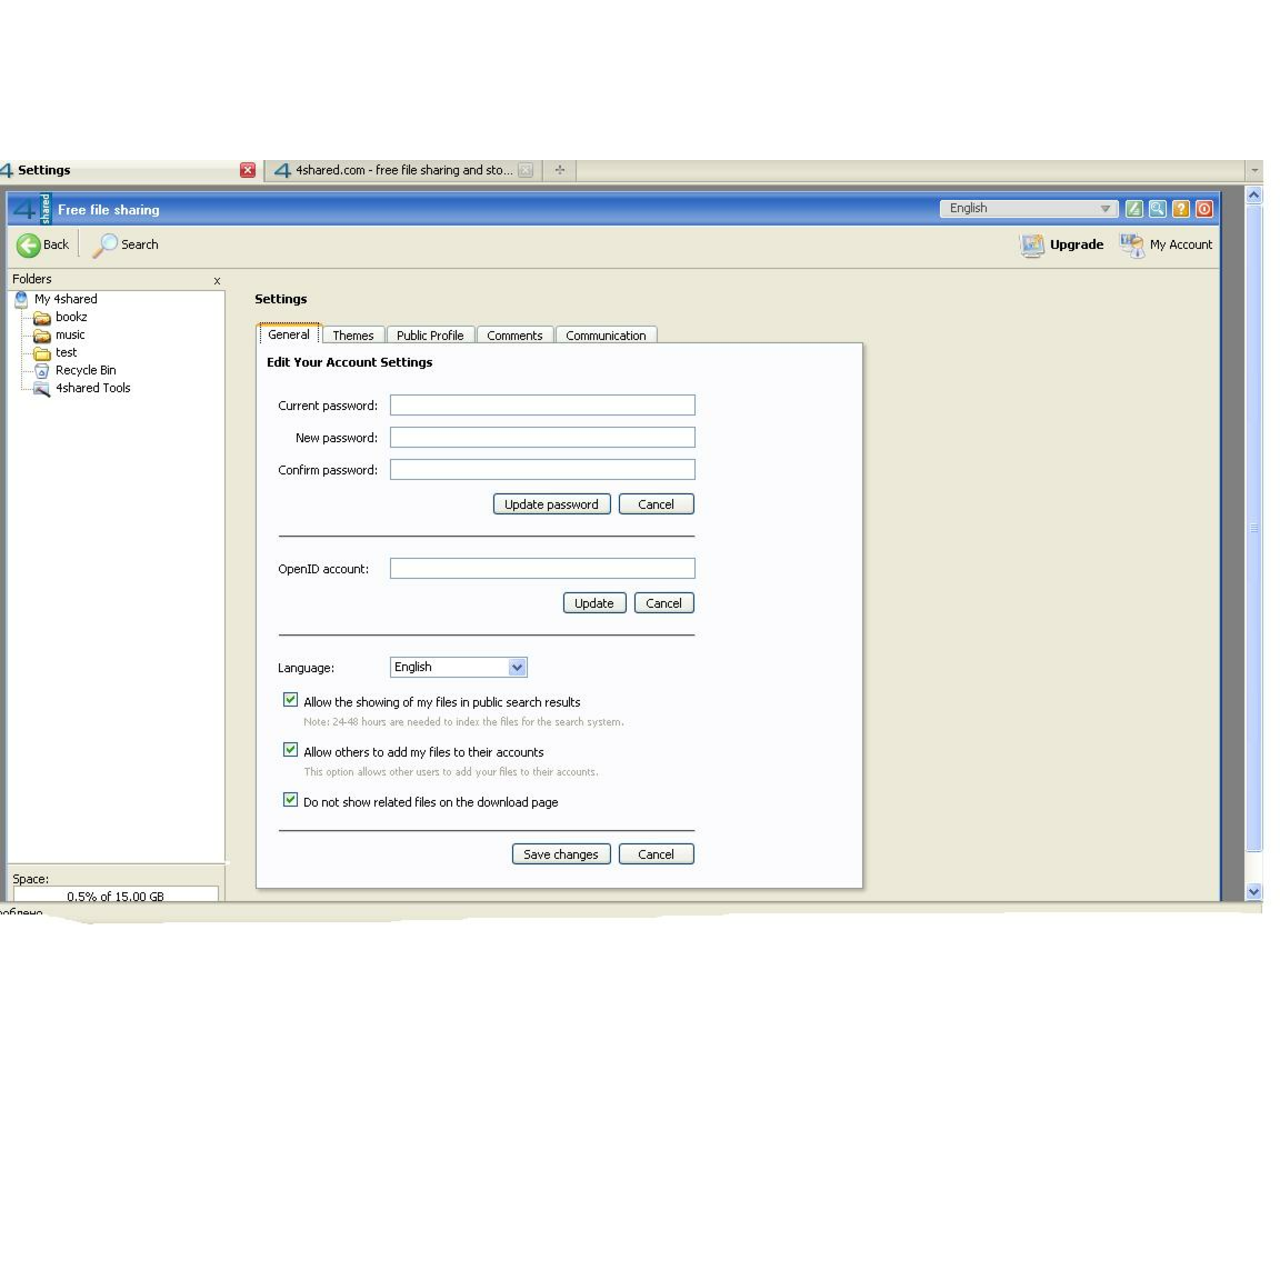The image size is (1280, 1280).
Task: Click the Search magnifier icon in toolbar
Action: click(x=105, y=245)
